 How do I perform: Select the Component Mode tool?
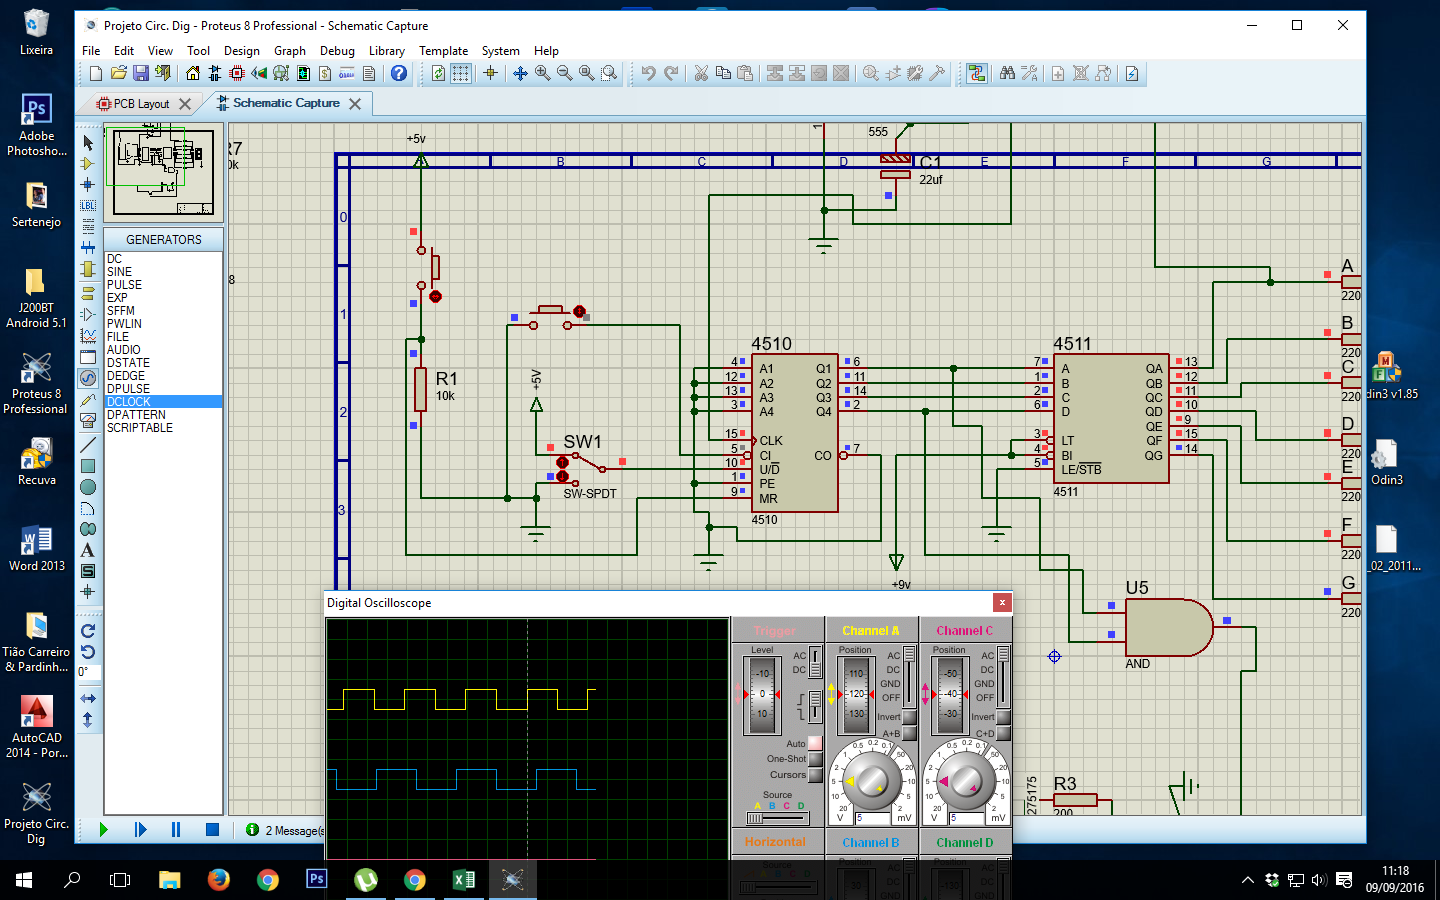(88, 163)
